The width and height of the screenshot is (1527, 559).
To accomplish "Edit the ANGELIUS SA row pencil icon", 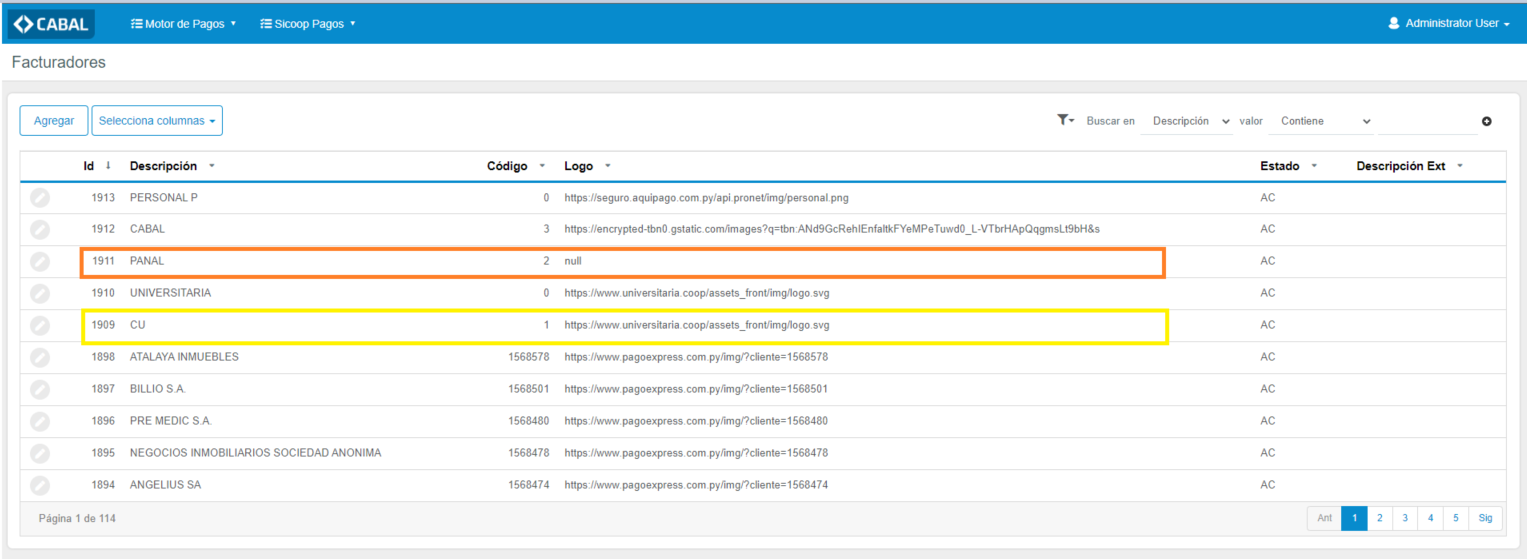I will pyautogui.click(x=40, y=486).
